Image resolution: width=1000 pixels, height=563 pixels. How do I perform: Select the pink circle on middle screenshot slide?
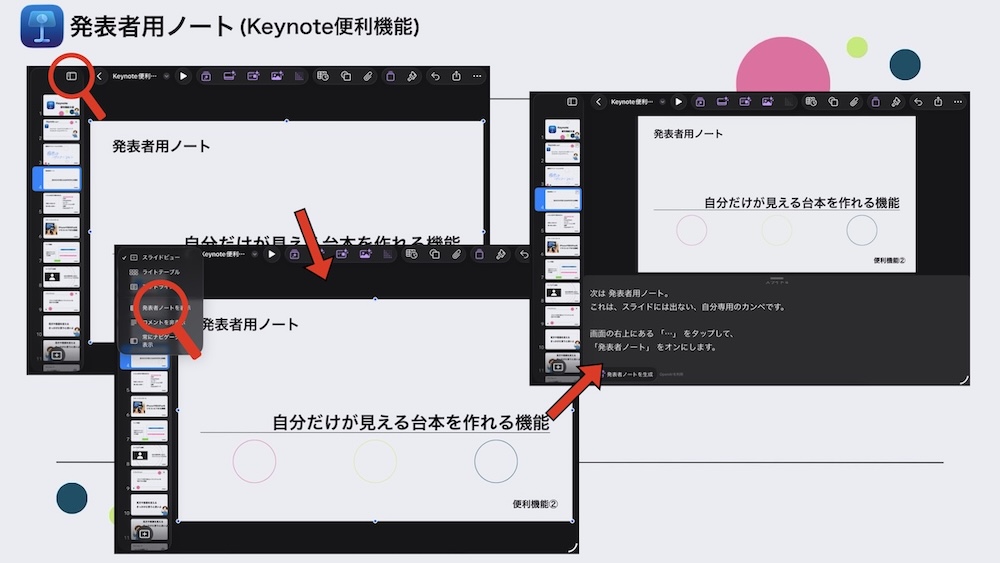pos(254,461)
